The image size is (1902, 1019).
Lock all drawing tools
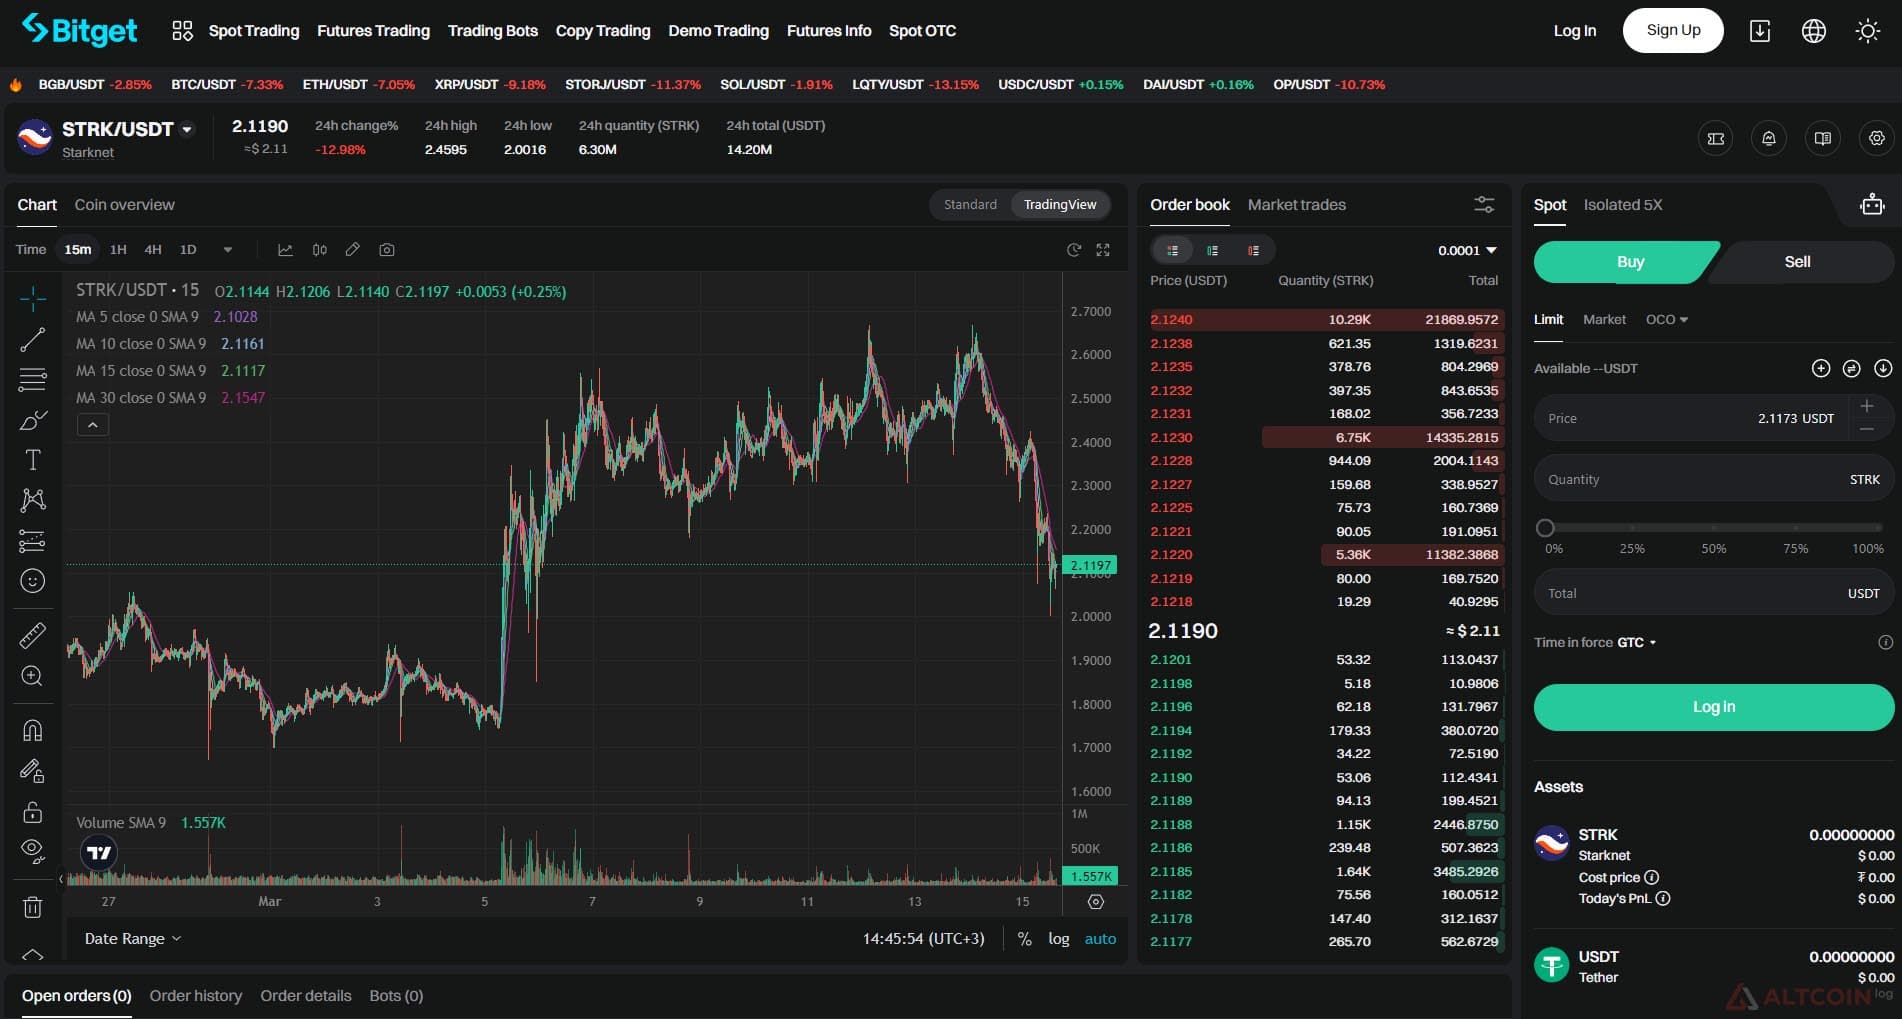(32, 811)
